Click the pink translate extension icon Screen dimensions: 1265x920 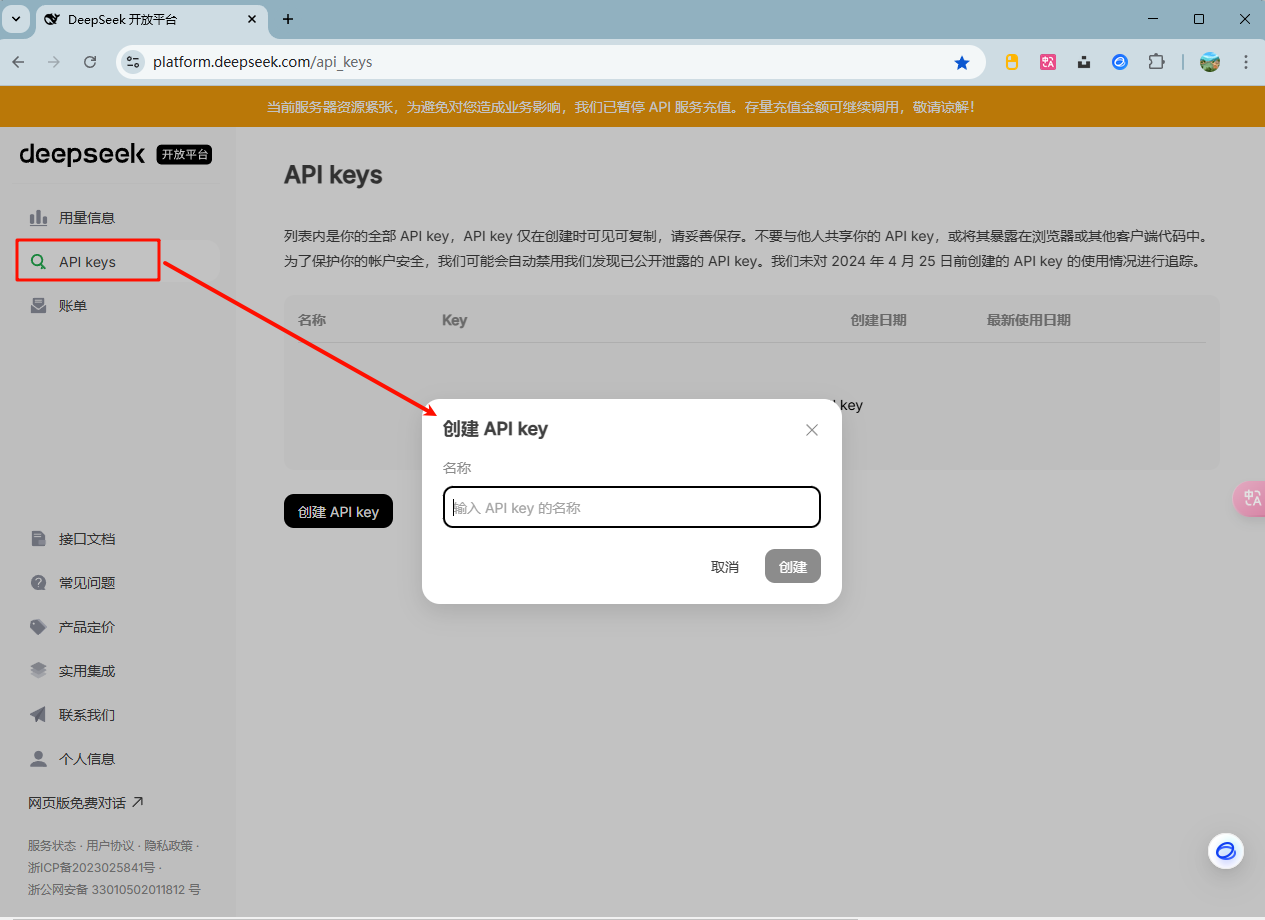[1048, 62]
